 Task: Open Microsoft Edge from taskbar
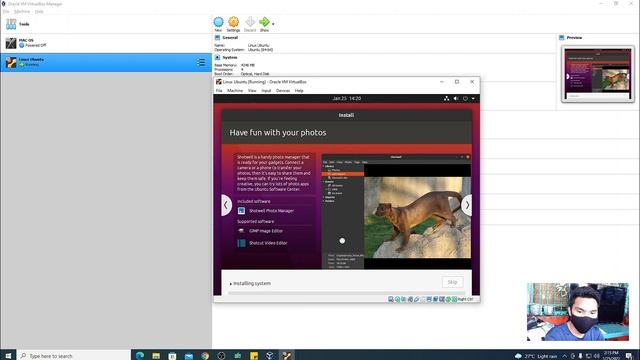pyautogui.click(x=140, y=356)
